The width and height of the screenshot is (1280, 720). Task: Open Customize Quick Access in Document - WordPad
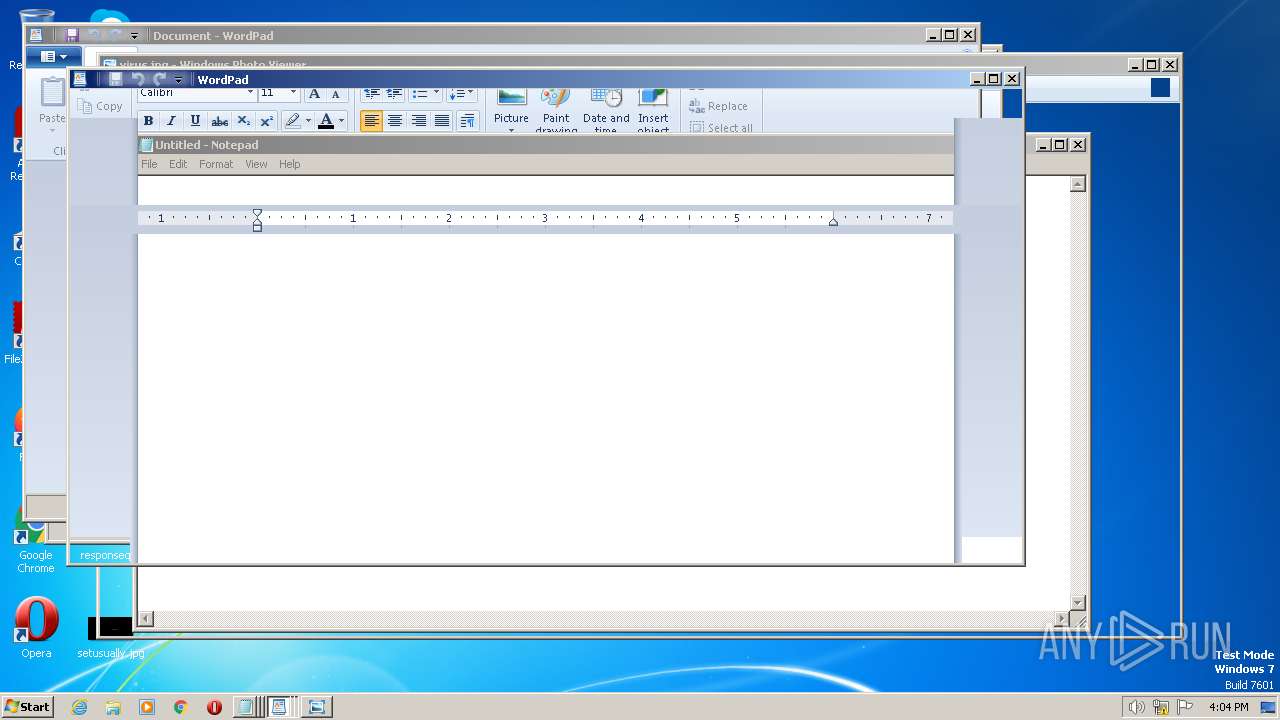click(134, 36)
